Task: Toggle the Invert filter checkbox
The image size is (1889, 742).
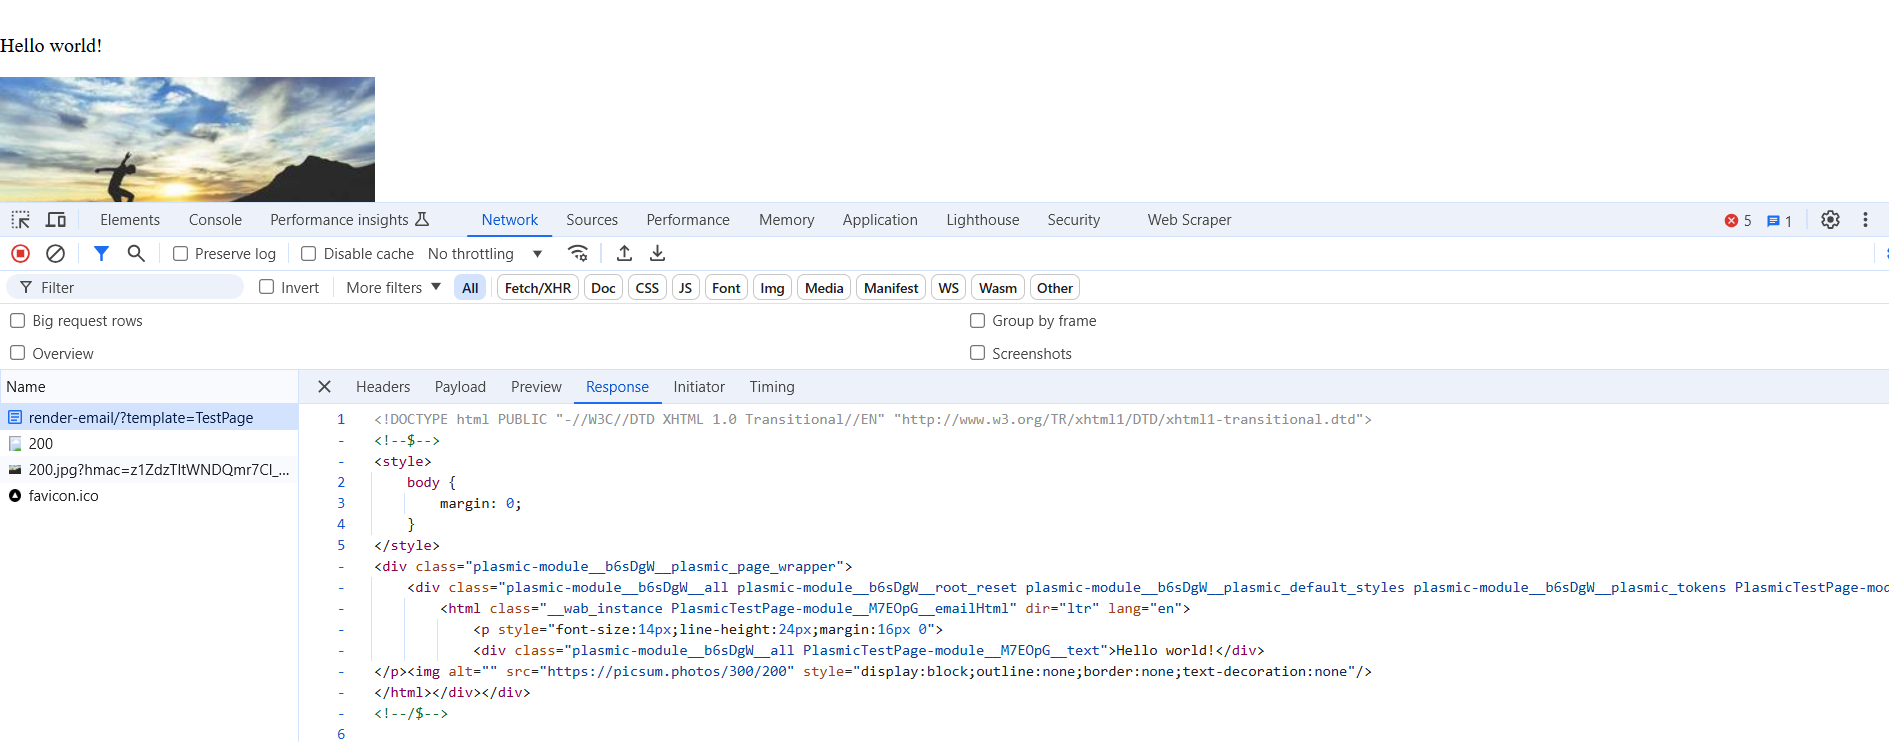Action: 267,287
